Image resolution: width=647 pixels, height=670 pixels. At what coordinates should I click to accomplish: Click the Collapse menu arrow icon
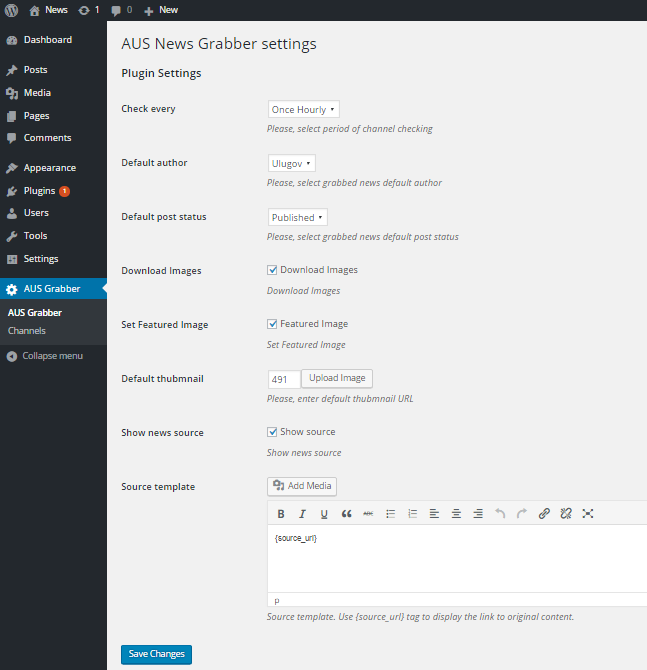(12, 356)
